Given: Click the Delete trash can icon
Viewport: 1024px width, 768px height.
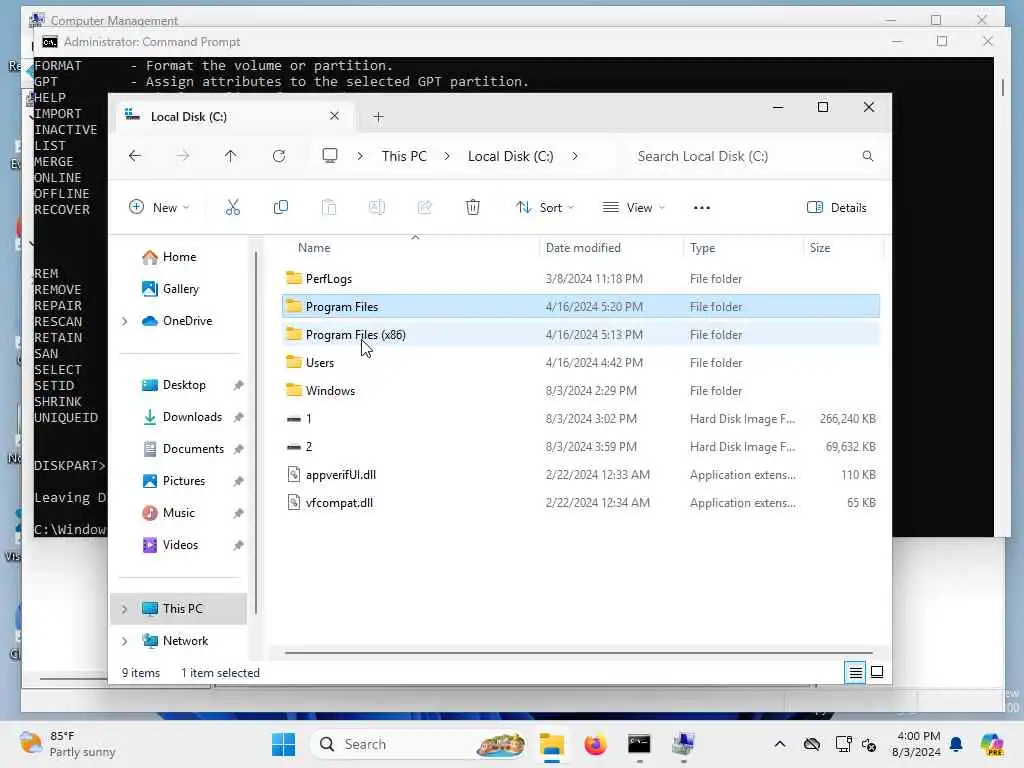Looking at the screenshot, I should [473, 208].
